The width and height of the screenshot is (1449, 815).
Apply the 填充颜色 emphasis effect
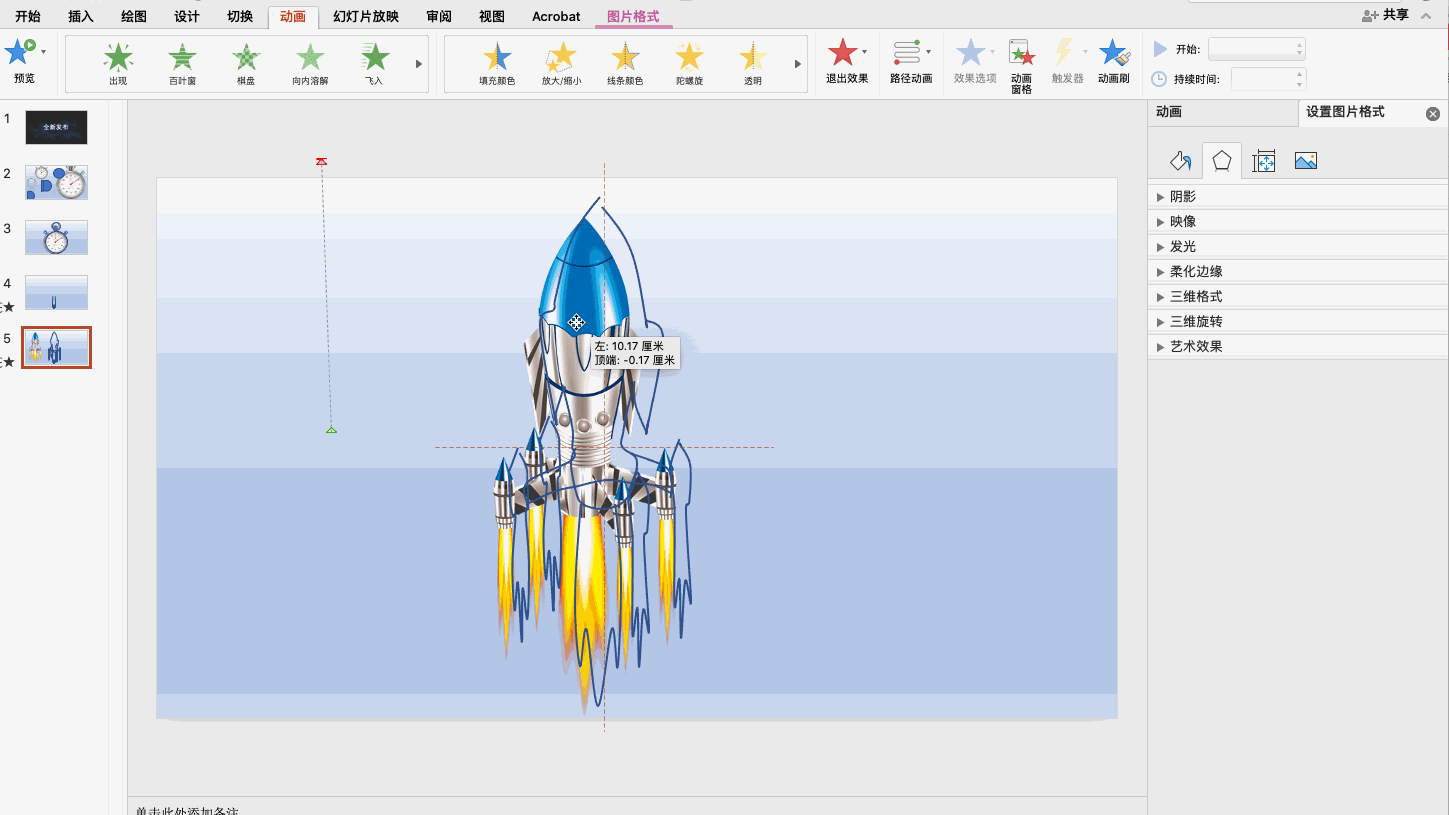(x=497, y=64)
